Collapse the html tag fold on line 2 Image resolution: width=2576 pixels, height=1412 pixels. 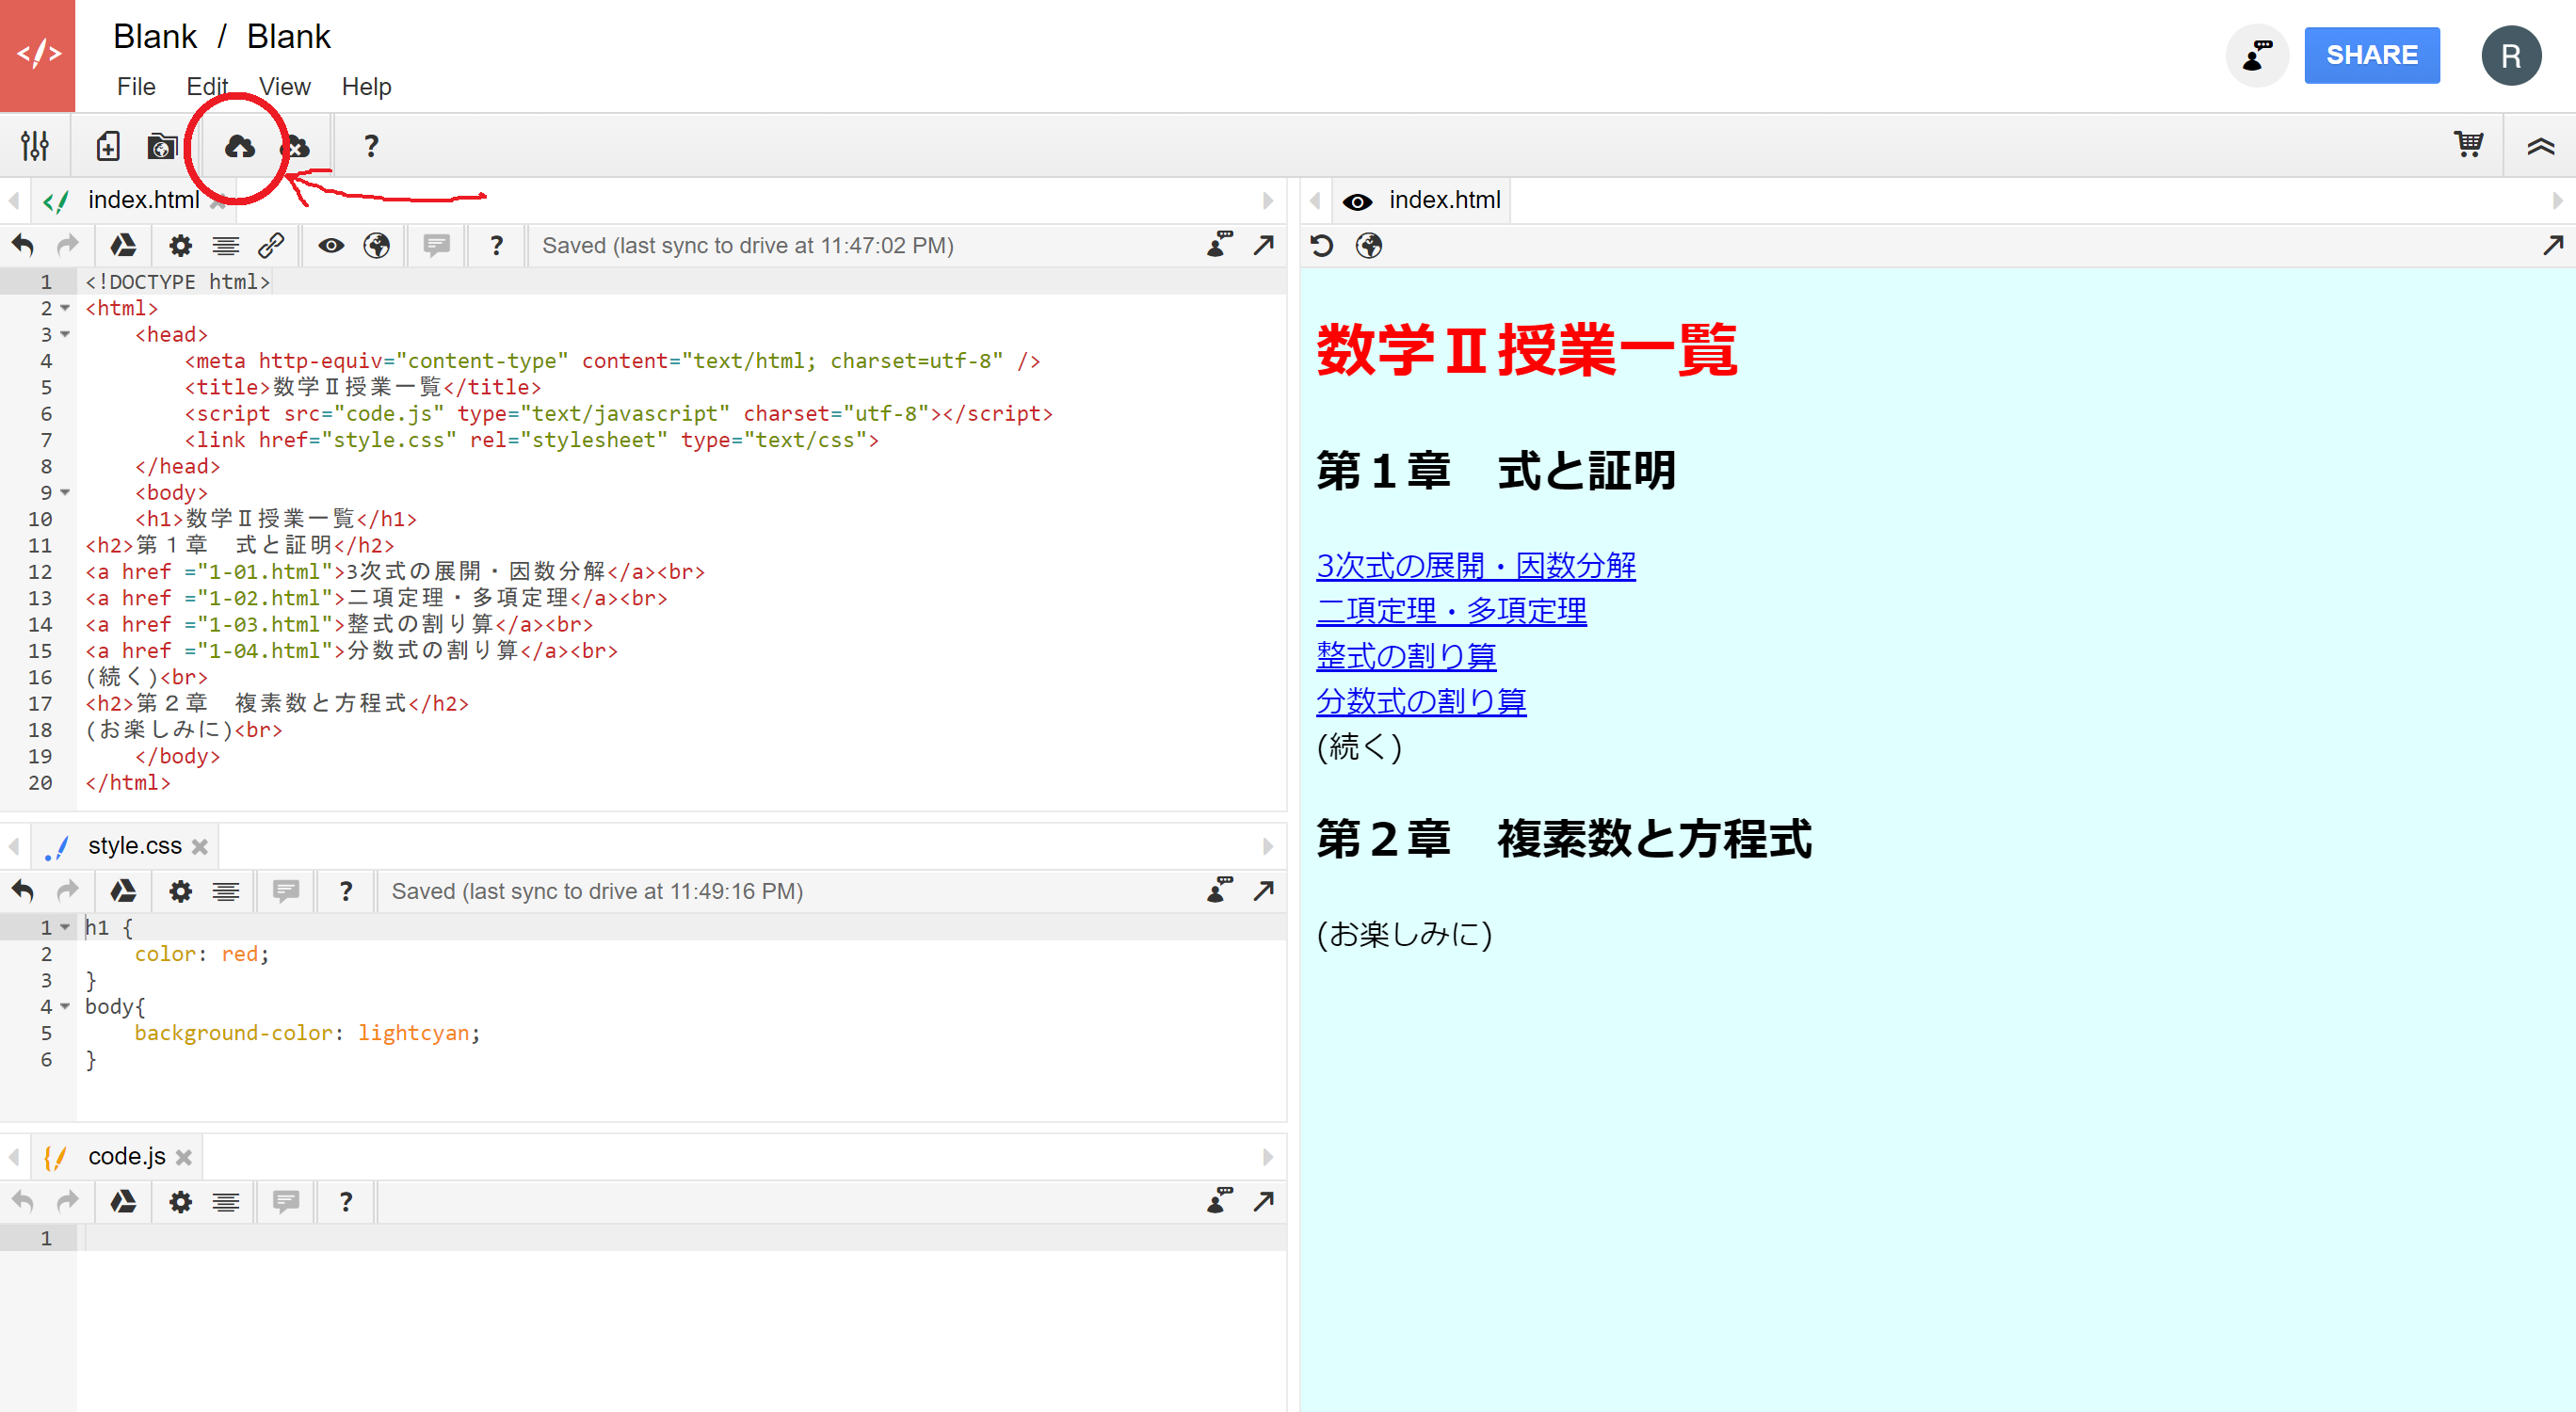pyautogui.click(x=65, y=308)
